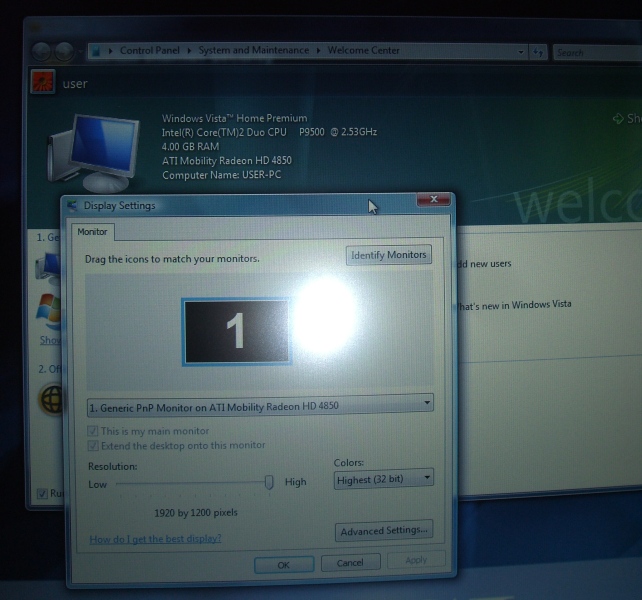Click the 'user' account name text

coord(75,84)
